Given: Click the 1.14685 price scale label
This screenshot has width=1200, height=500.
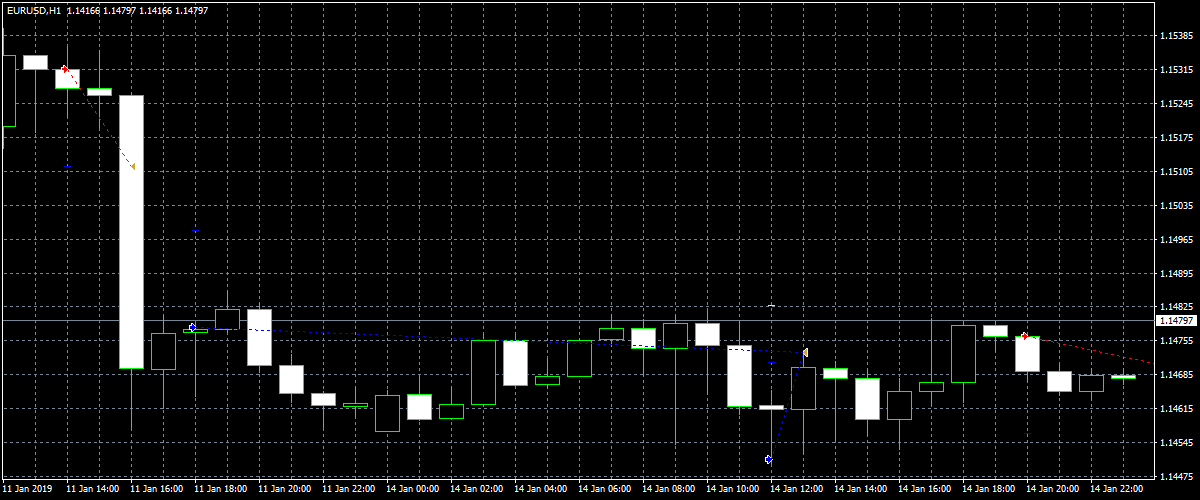Looking at the screenshot, I should pyautogui.click(x=1176, y=375).
